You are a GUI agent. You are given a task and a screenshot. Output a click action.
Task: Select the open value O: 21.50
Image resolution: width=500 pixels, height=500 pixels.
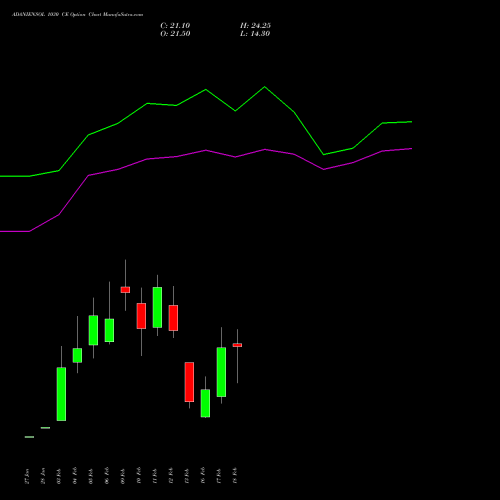pyautogui.click(x=175, y=34)
